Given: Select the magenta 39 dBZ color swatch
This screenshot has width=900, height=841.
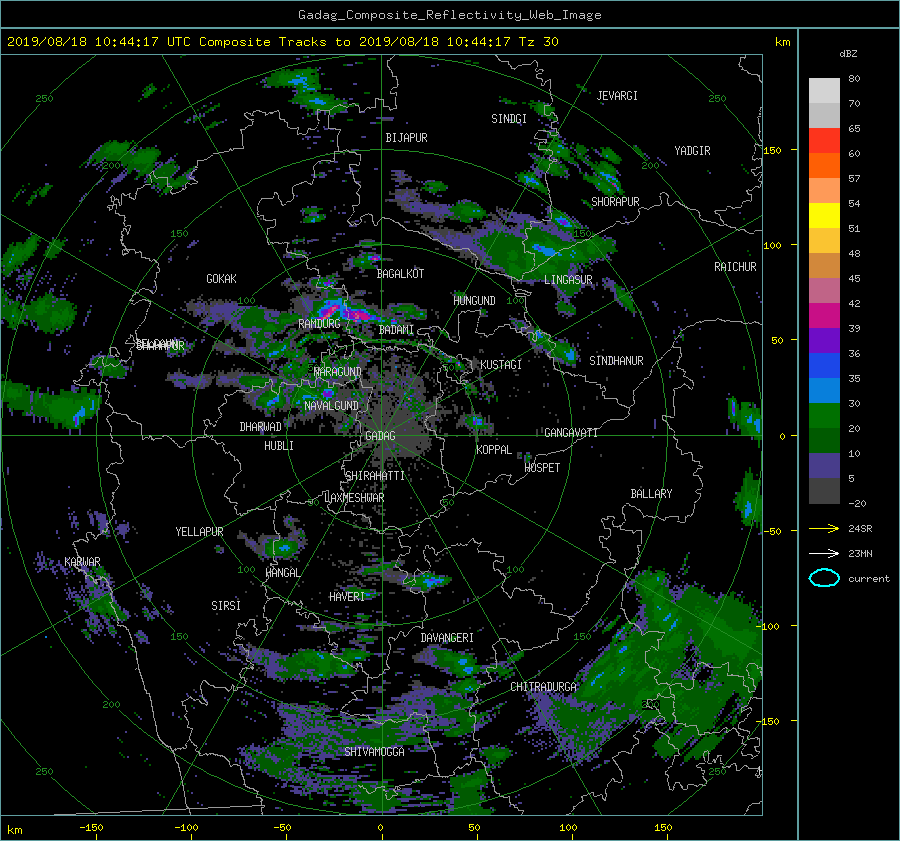Looking at the screenshot, I should (824, 316).
